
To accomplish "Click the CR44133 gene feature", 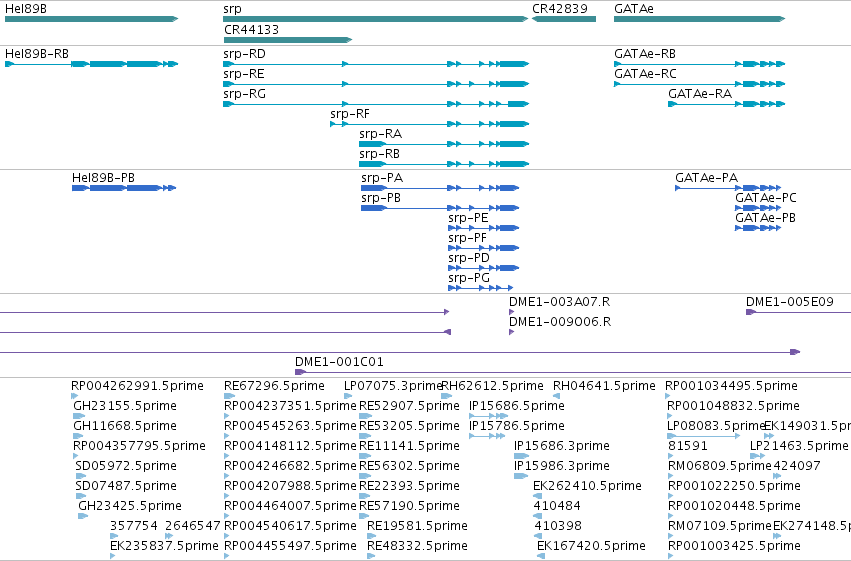I will click(288, 40).
